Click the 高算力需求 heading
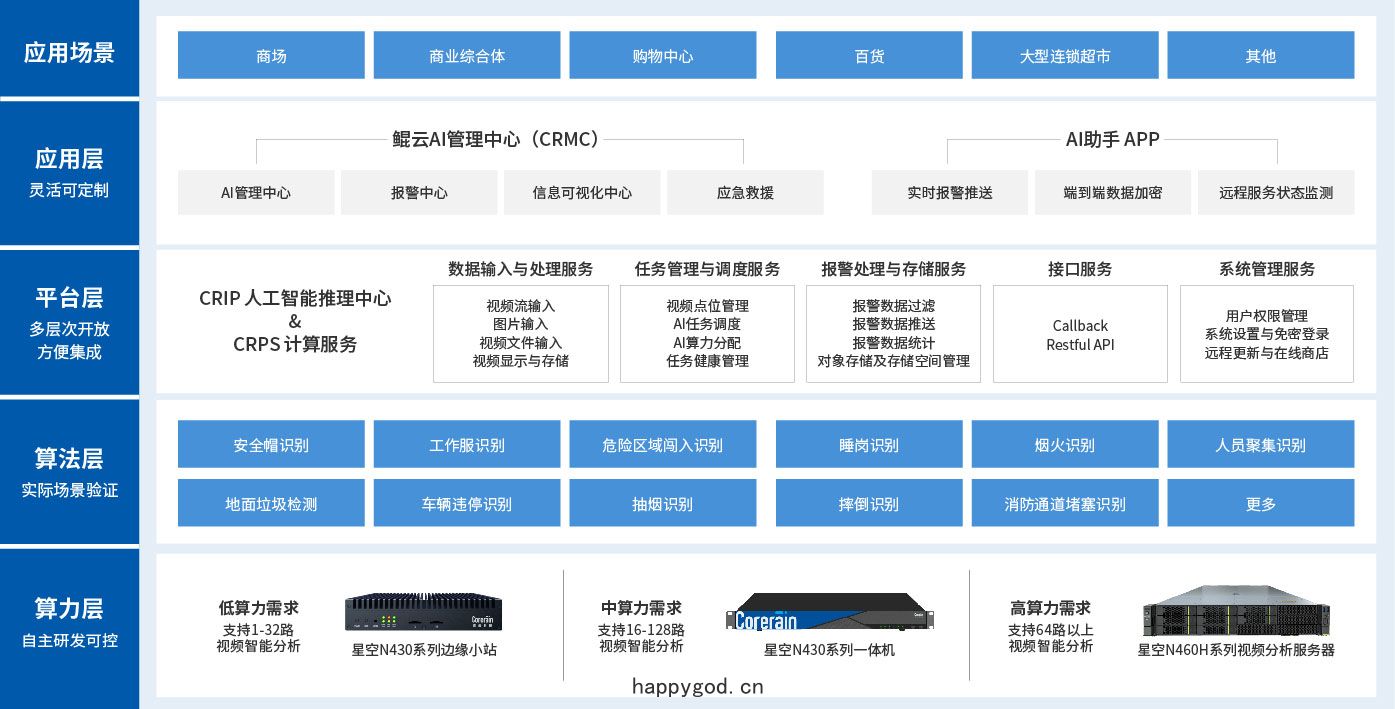The image size is (1395, 709). point(1050,608)
